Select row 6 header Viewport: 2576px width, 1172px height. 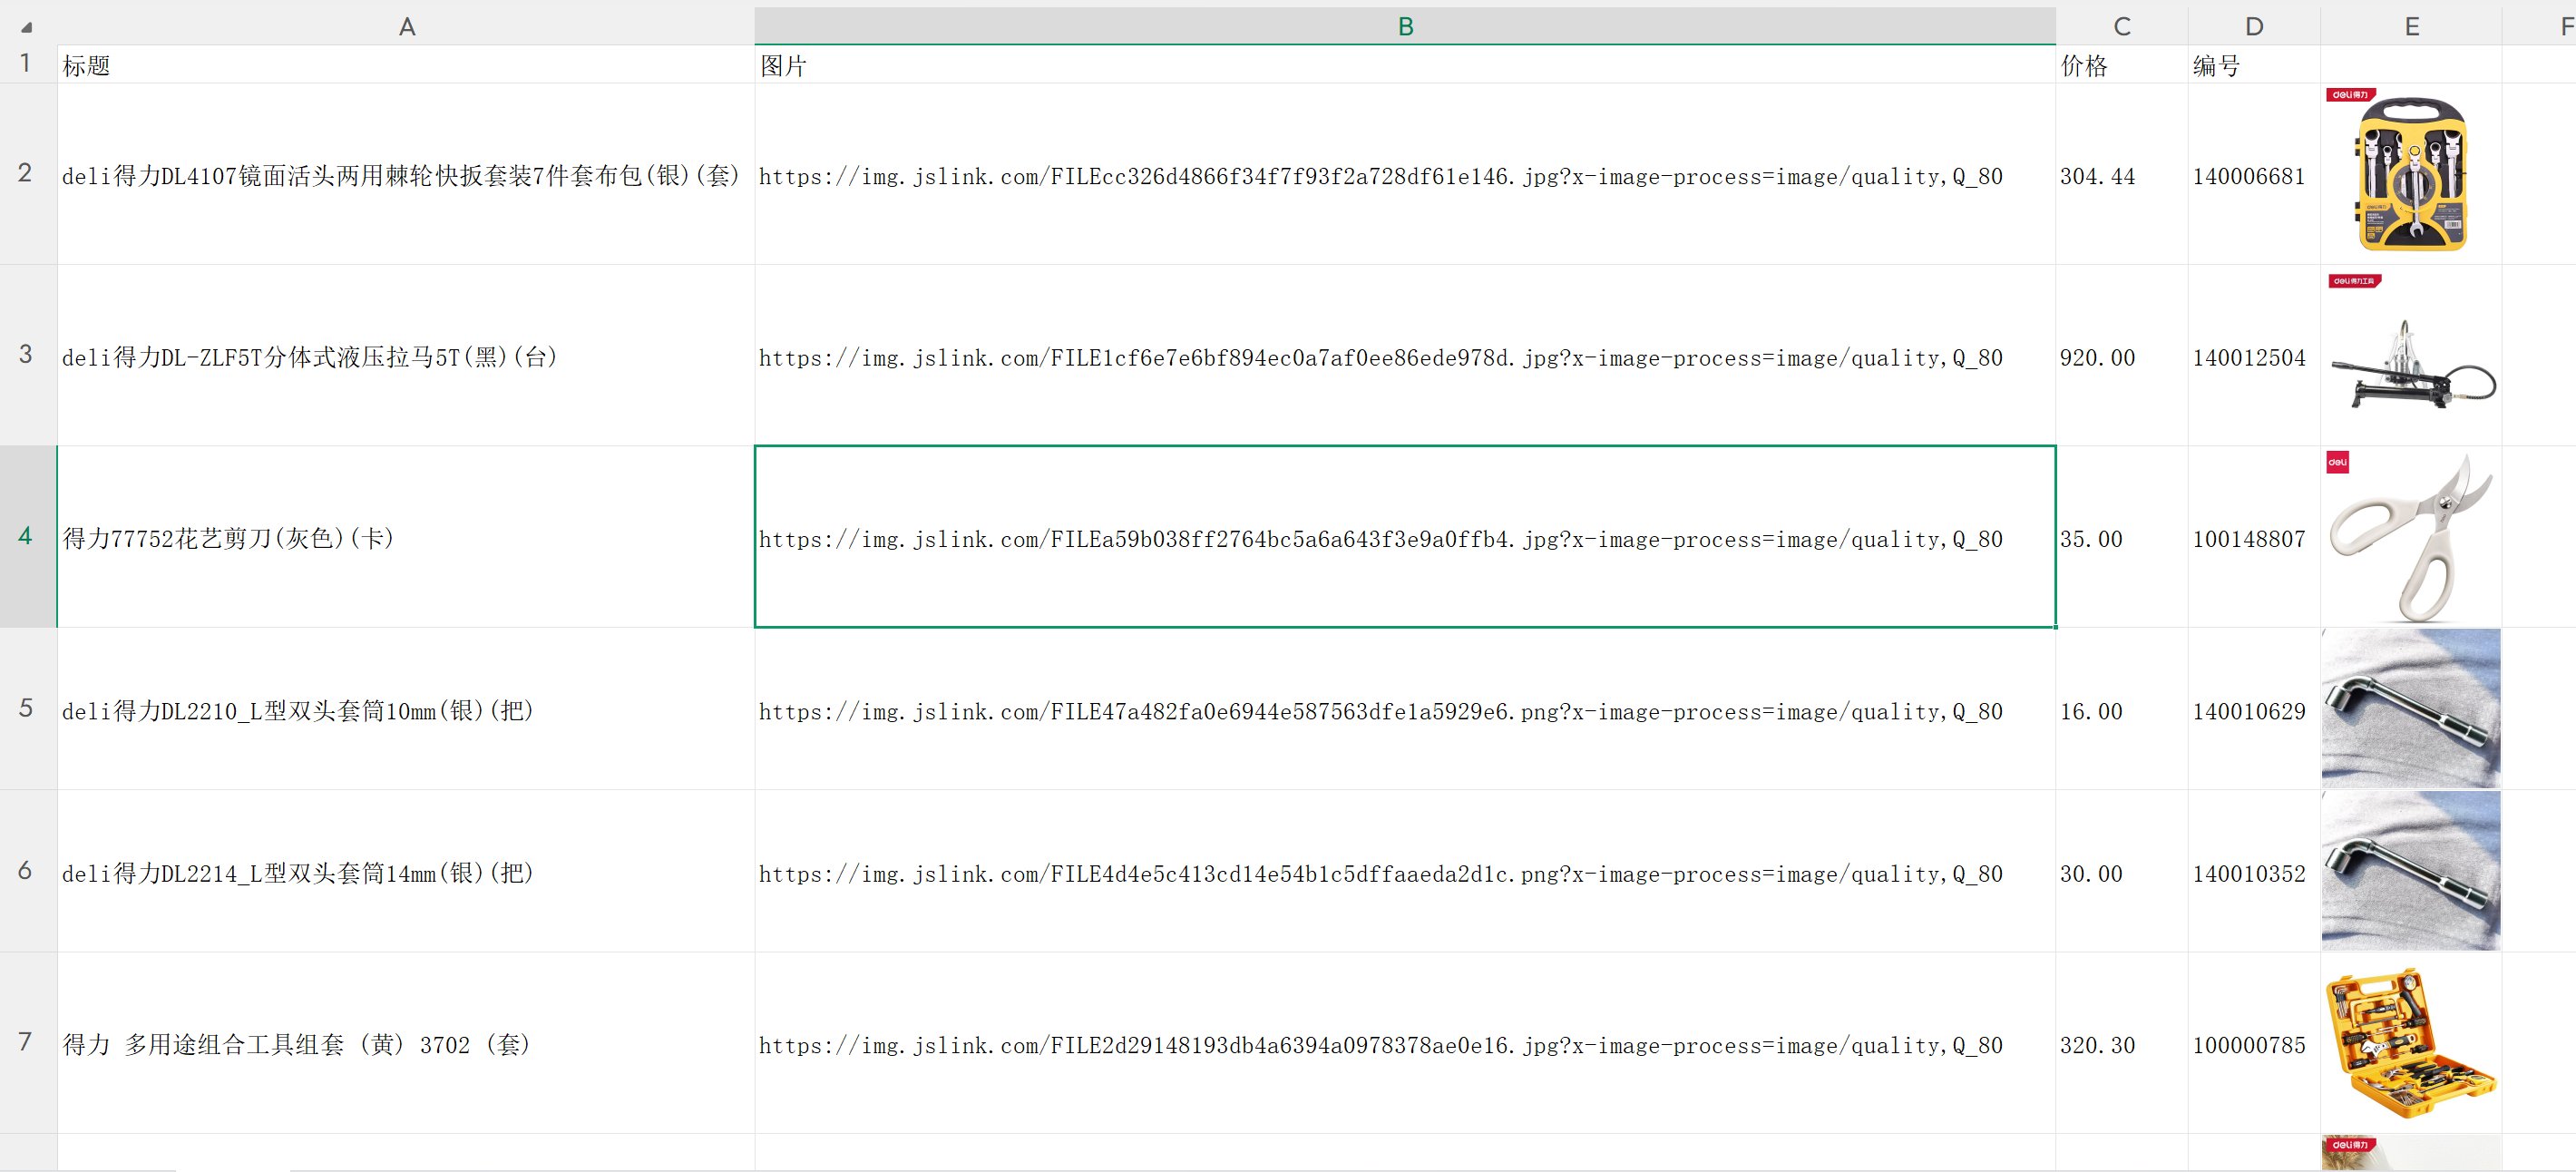28,871
